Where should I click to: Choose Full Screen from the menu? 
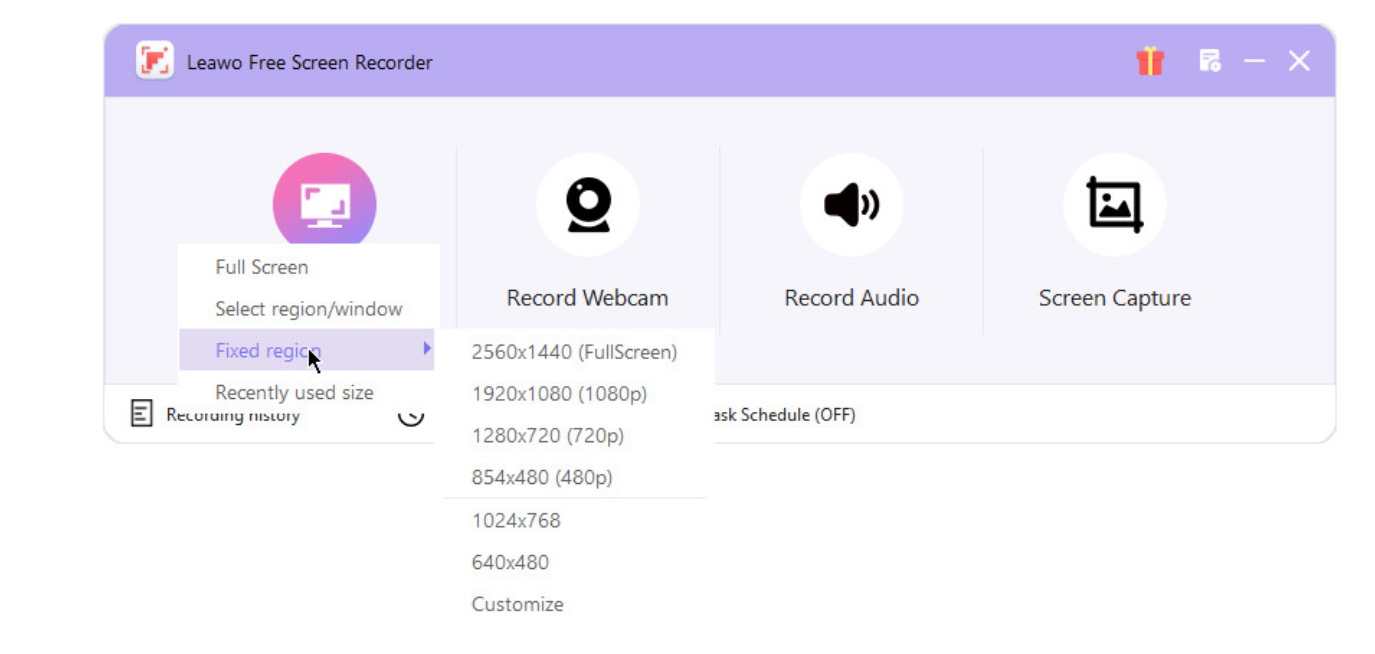[262, 267]
